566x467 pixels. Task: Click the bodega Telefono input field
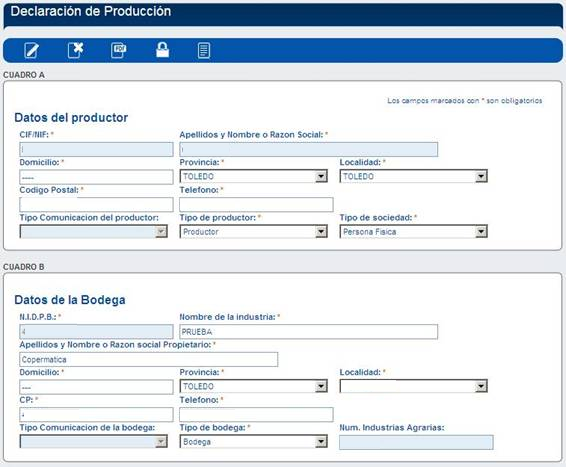[256, 415]
